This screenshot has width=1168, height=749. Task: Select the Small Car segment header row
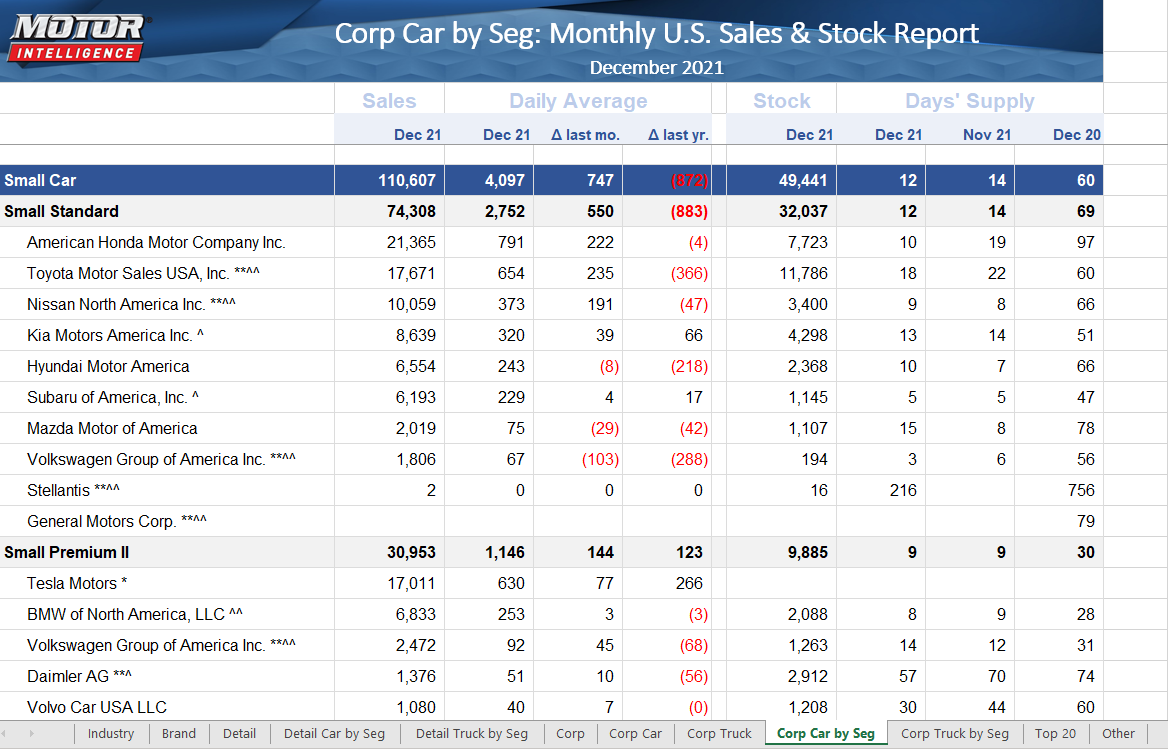click(x=40, y=181)
